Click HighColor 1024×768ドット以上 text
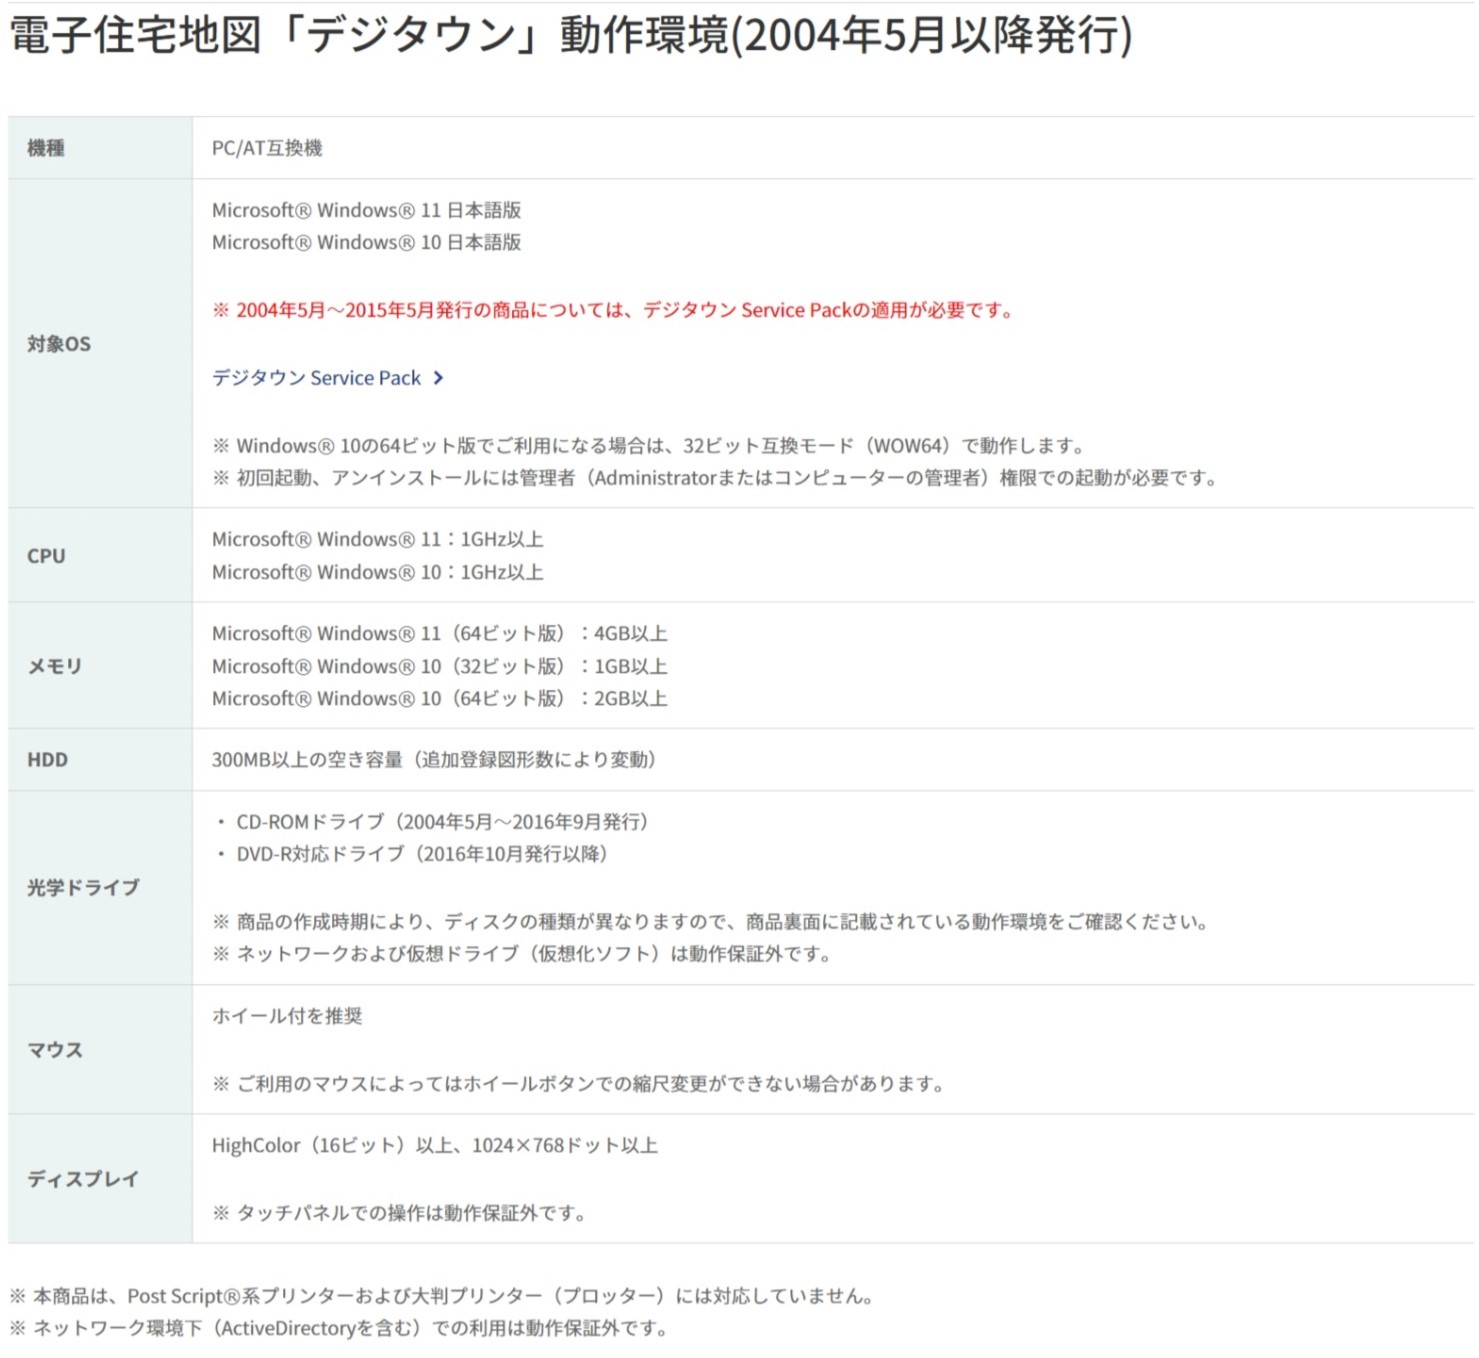Image resolution: width=1479 pixels, height=1358 pixels. 435,1146
